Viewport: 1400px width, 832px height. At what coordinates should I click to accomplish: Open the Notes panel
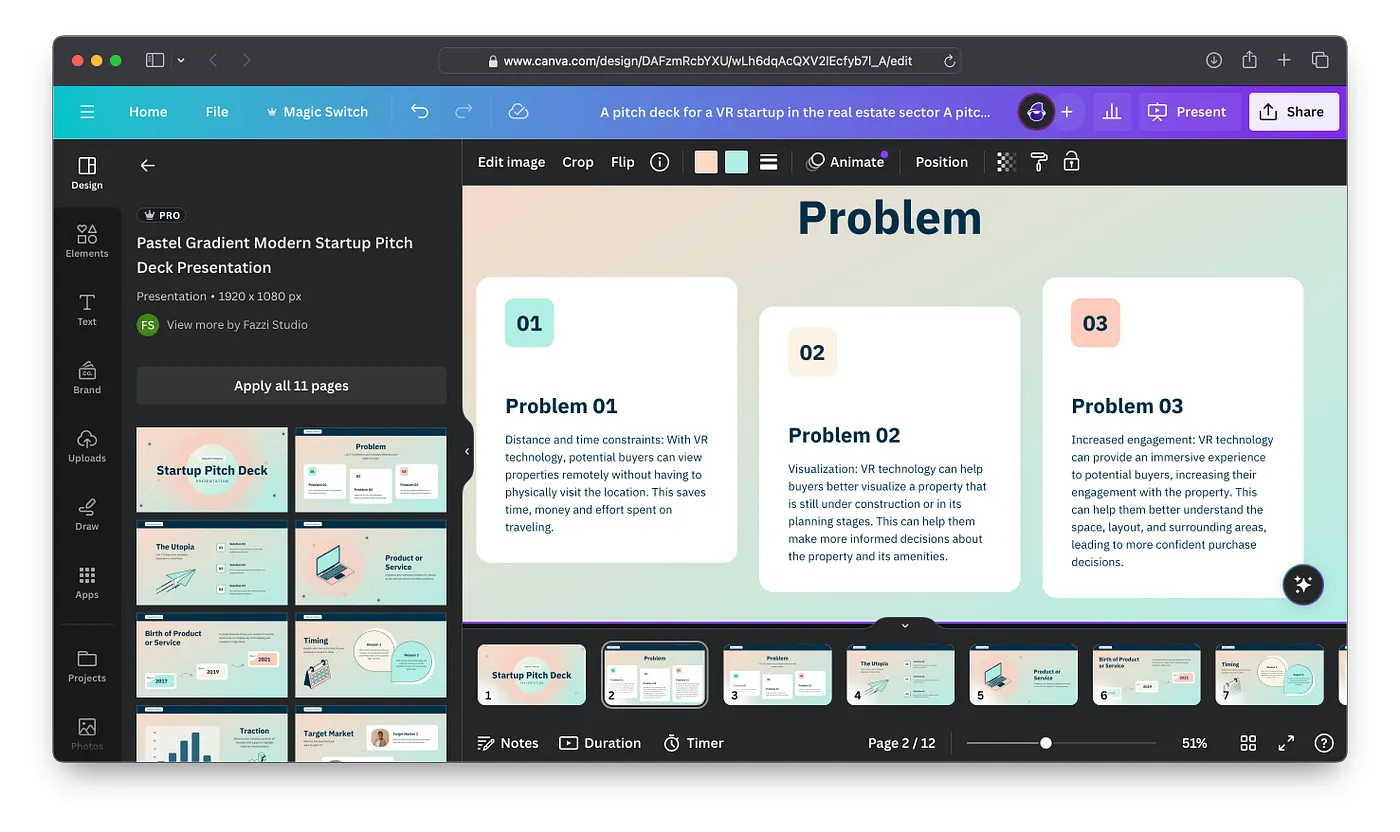[508, 743]
